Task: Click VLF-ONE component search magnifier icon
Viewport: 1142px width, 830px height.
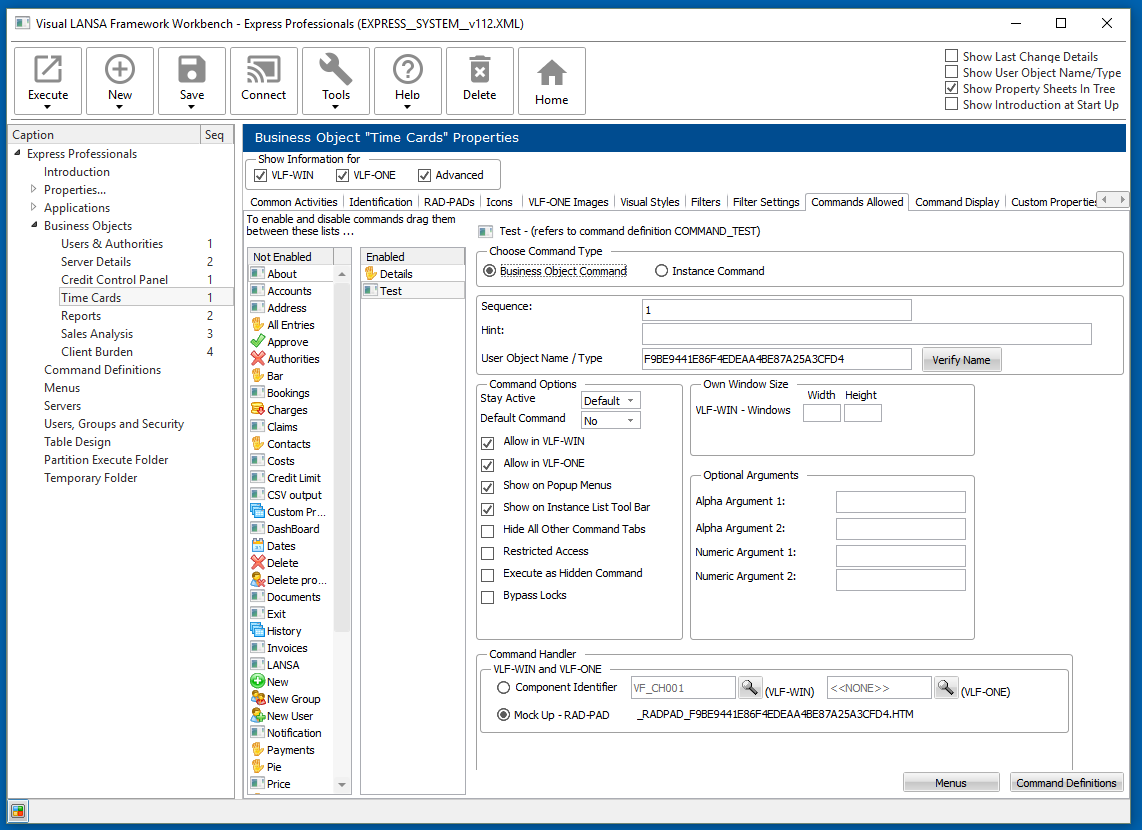Action: tap(945, 687)
